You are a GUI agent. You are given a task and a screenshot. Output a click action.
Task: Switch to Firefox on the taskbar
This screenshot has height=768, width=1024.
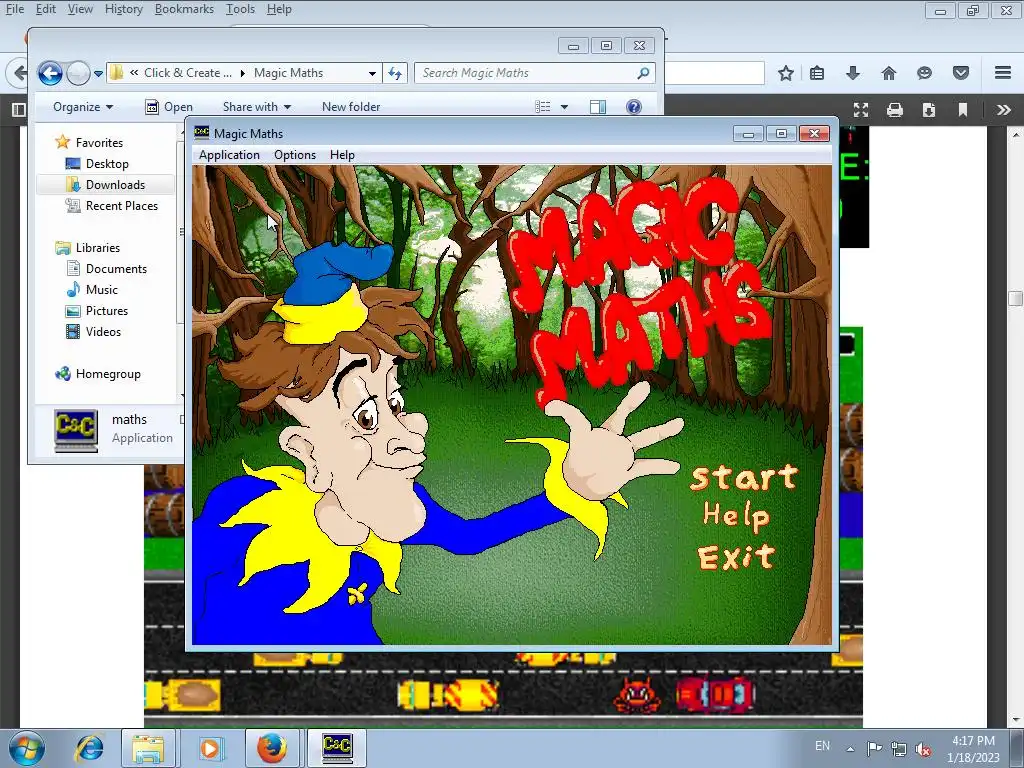pyautogui.click(x=272, y=748)
